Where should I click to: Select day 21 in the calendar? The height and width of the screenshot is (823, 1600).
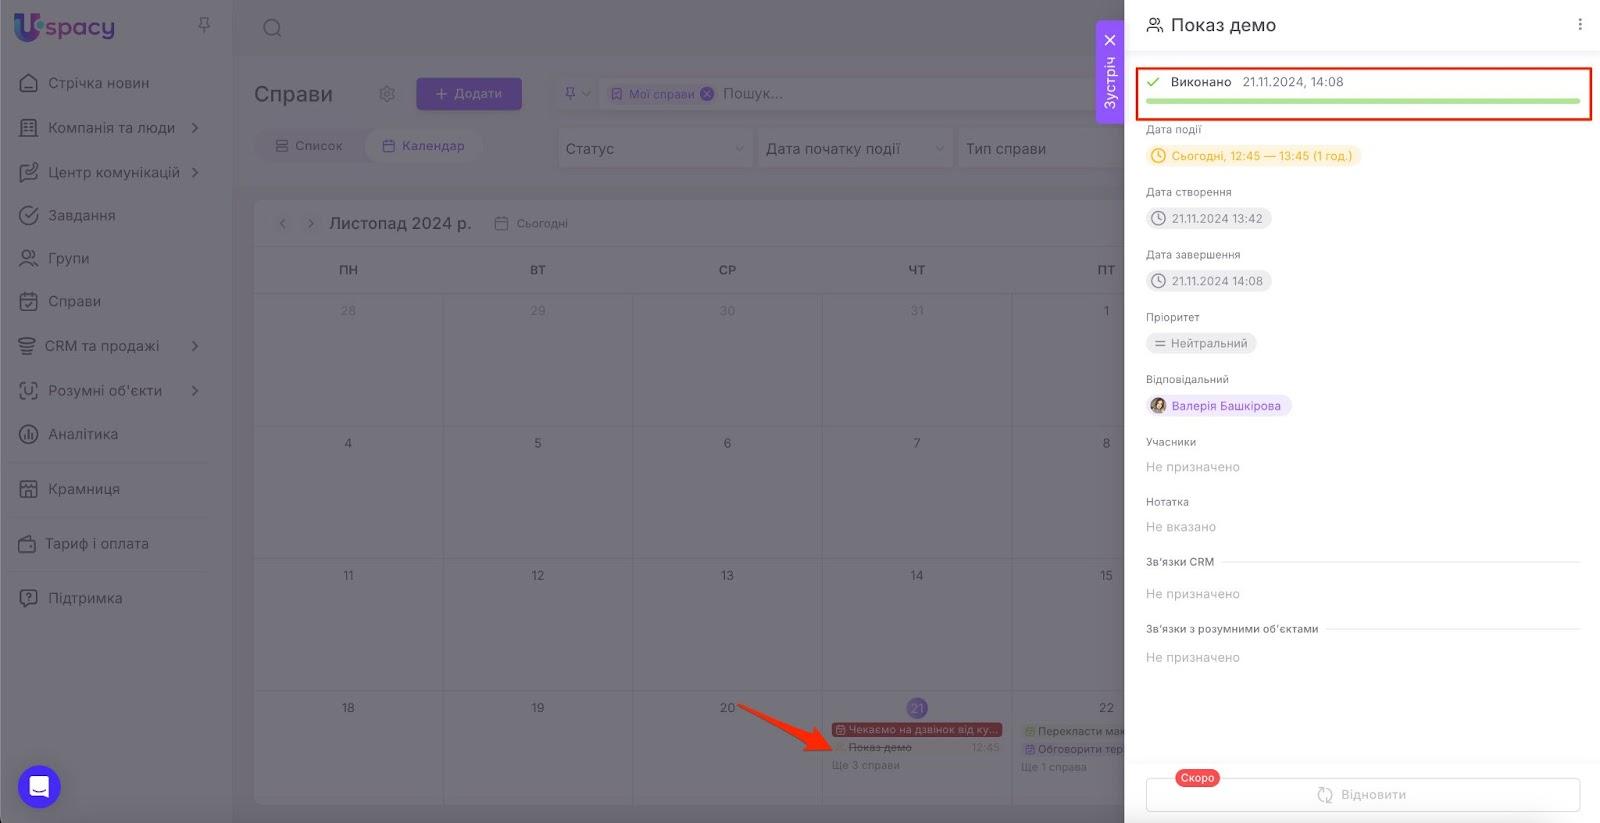point(917,708)
